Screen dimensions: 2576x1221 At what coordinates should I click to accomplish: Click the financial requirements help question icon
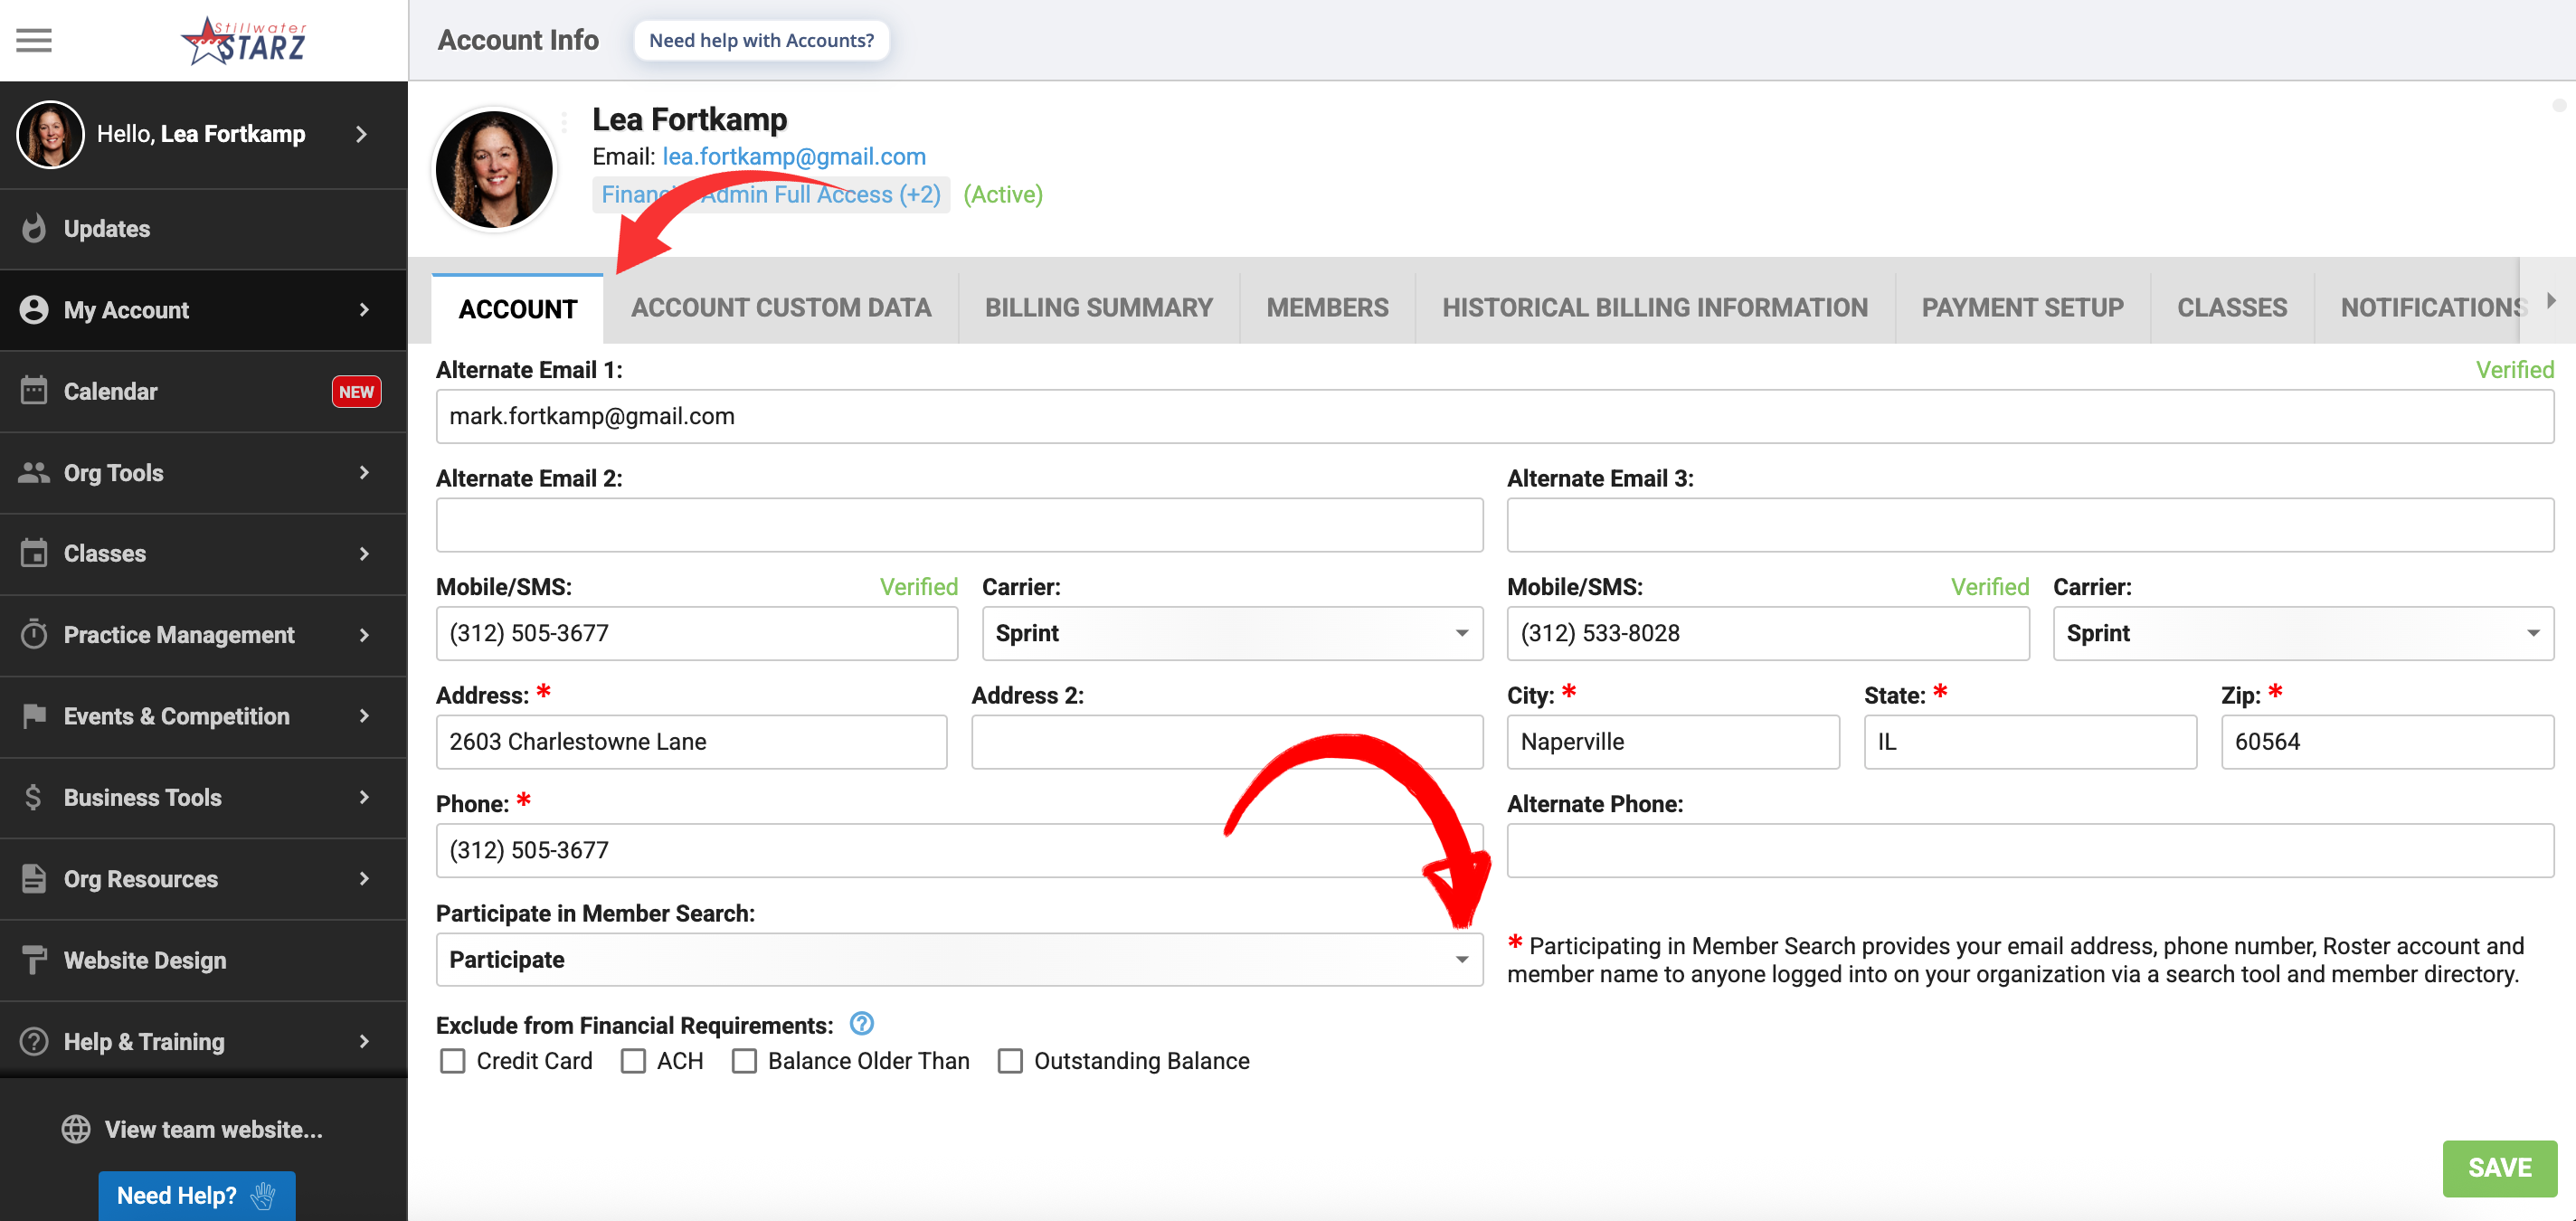(x=861, y=1023)
